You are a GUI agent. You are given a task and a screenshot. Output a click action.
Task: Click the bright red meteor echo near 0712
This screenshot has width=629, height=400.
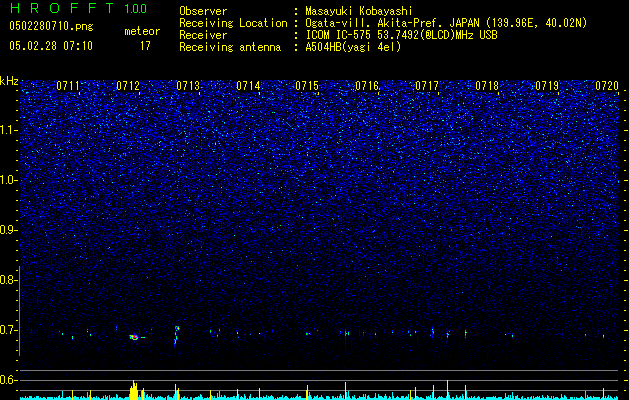134,337
